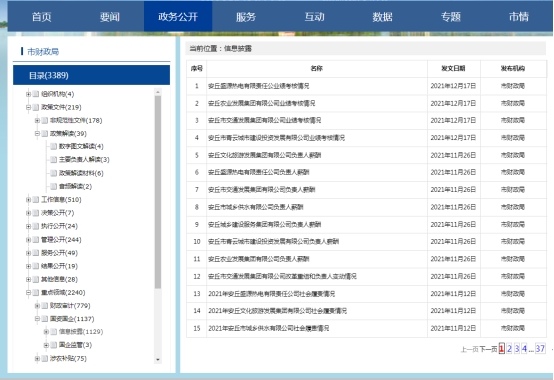The image size is (554, 380).
Task: Click the page icon beside 数字图文解读(4)
Action: coord(53,146)
